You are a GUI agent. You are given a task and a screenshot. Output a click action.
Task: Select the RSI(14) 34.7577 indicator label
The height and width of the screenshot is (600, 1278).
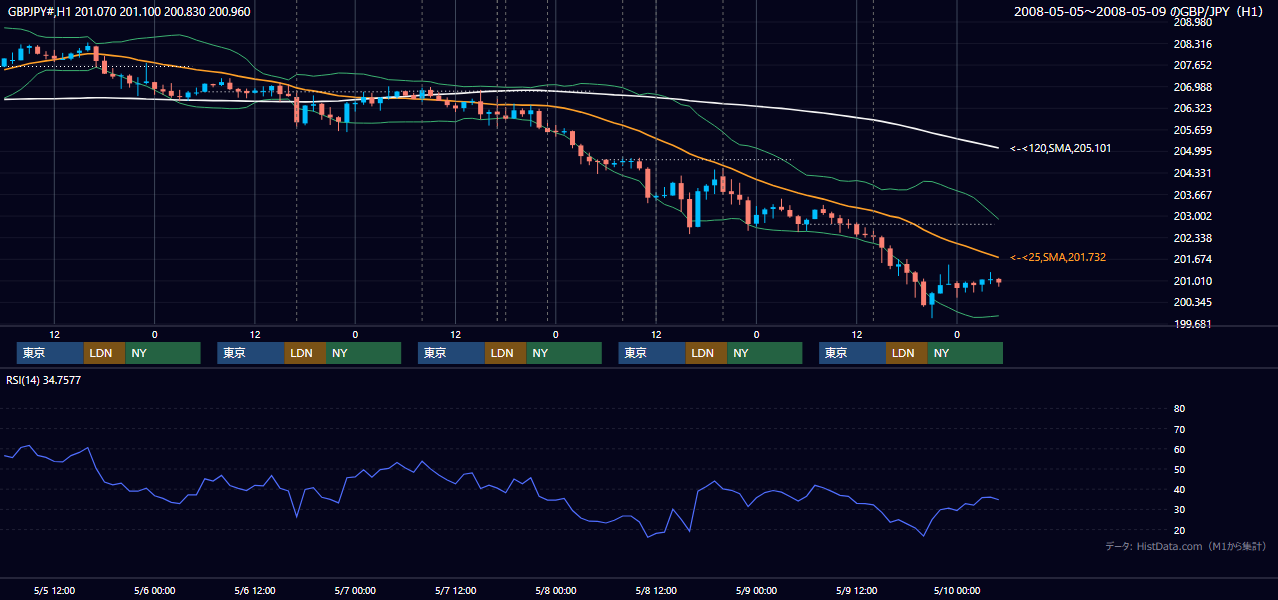[x=44, y=380]
